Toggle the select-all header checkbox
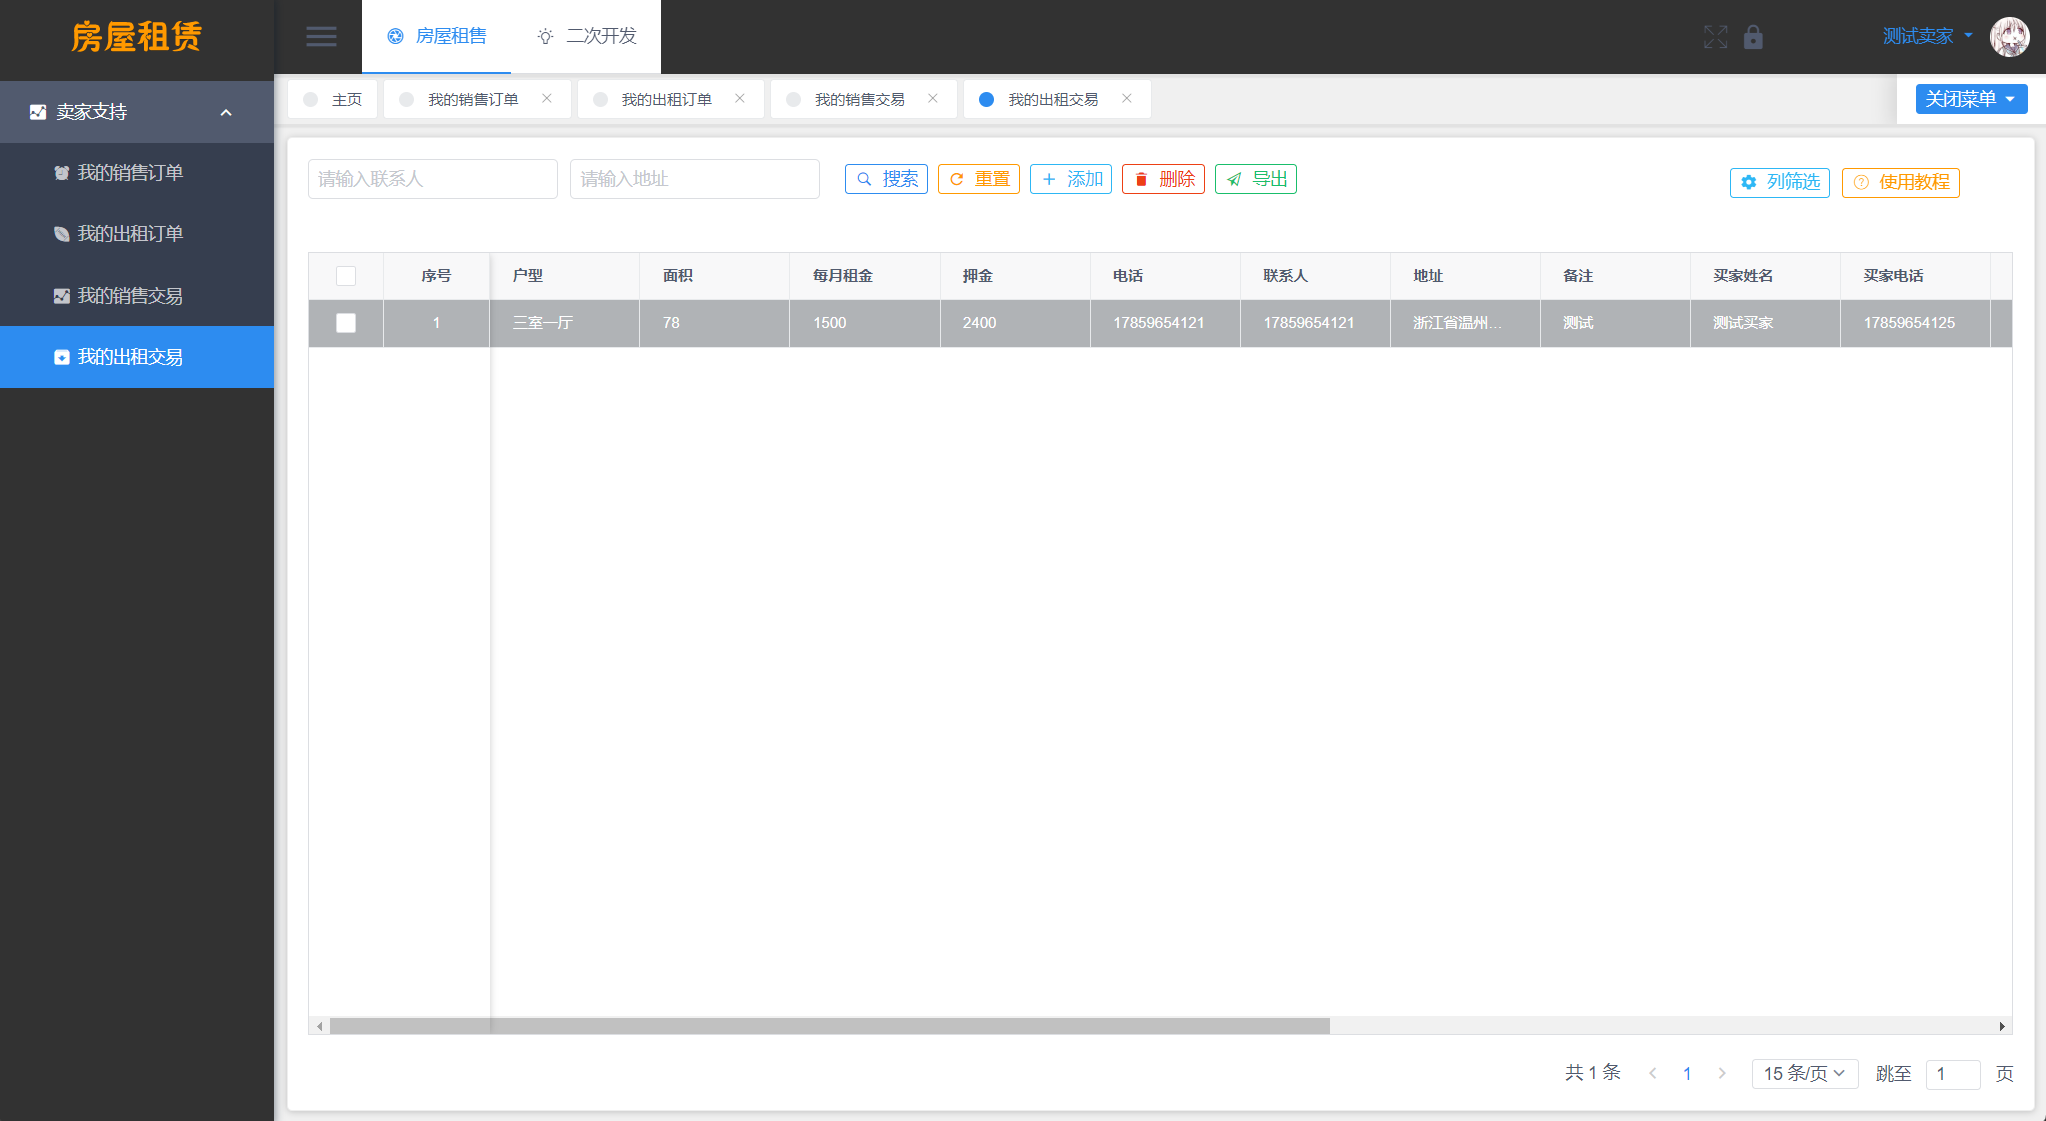Screen dimensions: 2046x1121 pos(347,276)
